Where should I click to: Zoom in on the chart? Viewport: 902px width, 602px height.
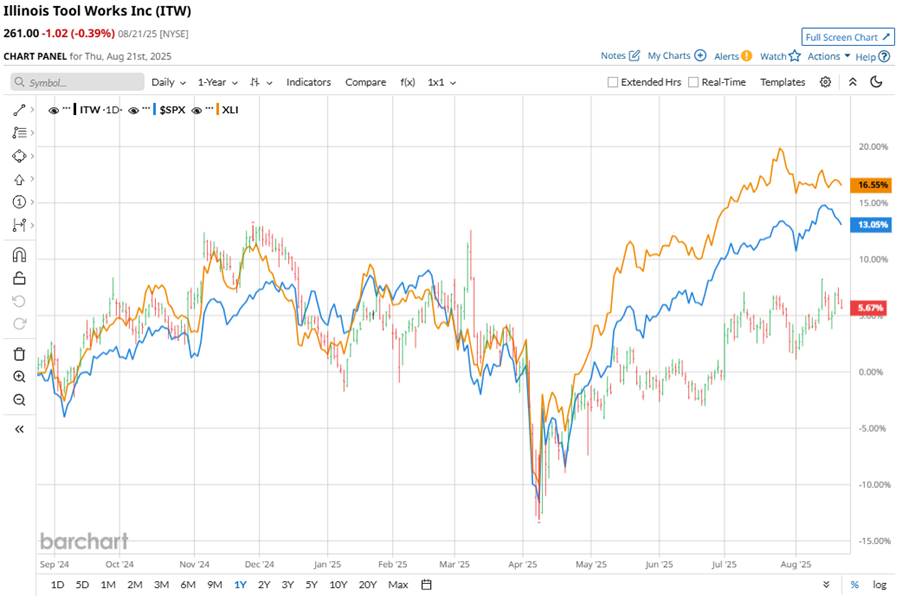tap(19, 377)
